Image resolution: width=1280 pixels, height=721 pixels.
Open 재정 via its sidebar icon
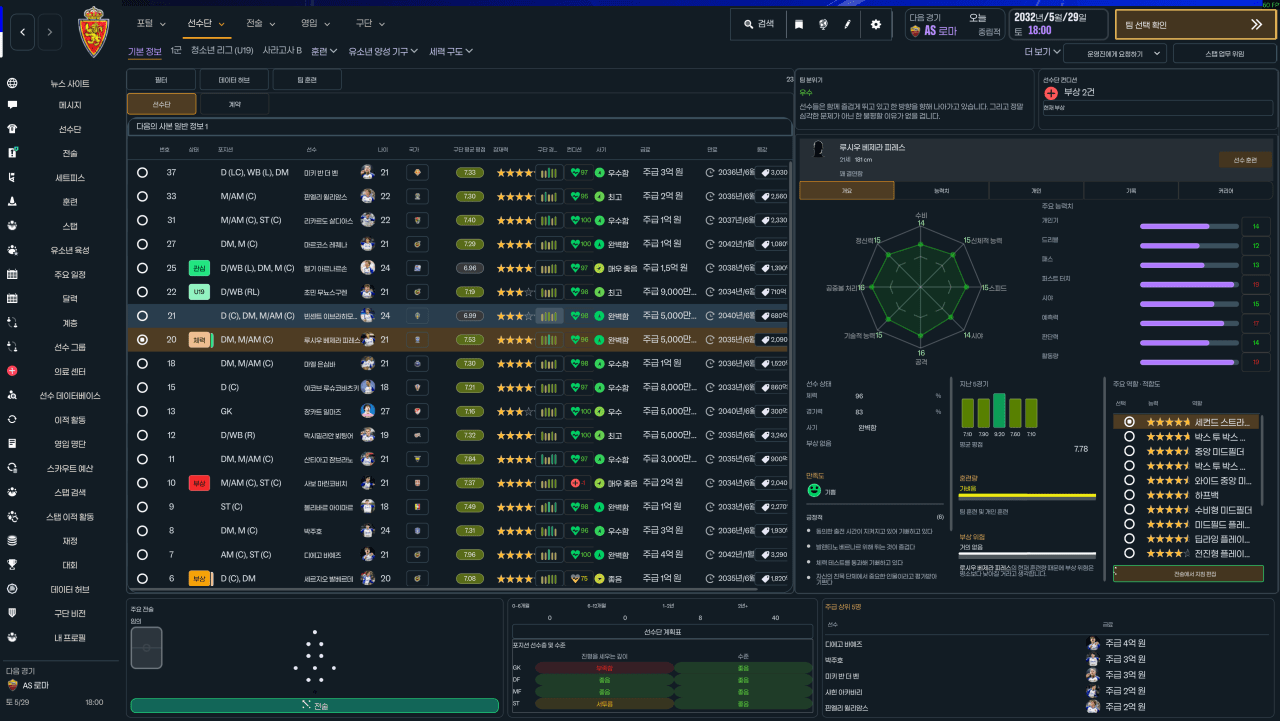coord(12,540)
